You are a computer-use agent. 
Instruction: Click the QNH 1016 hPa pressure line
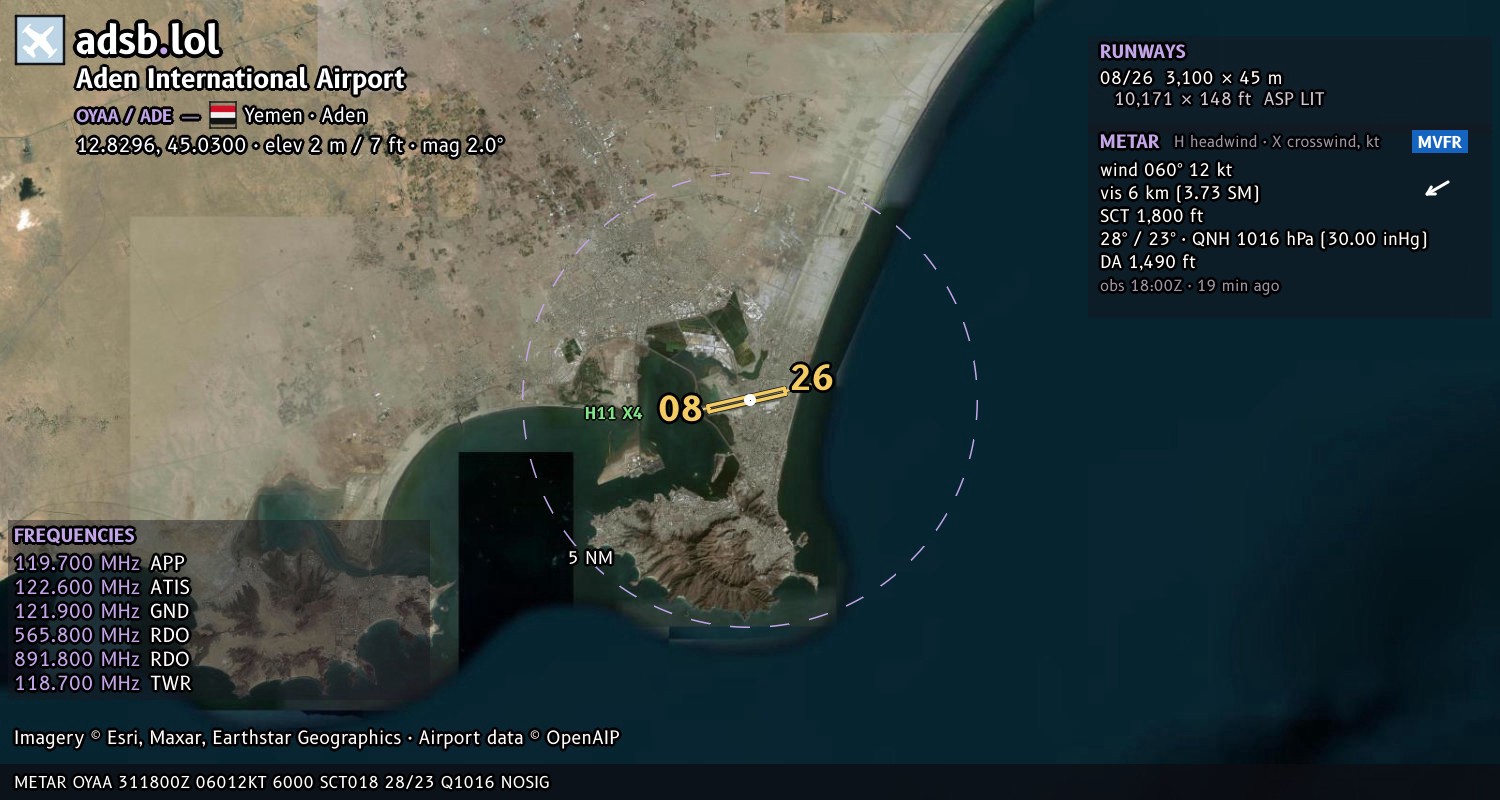click(1263, 239)
